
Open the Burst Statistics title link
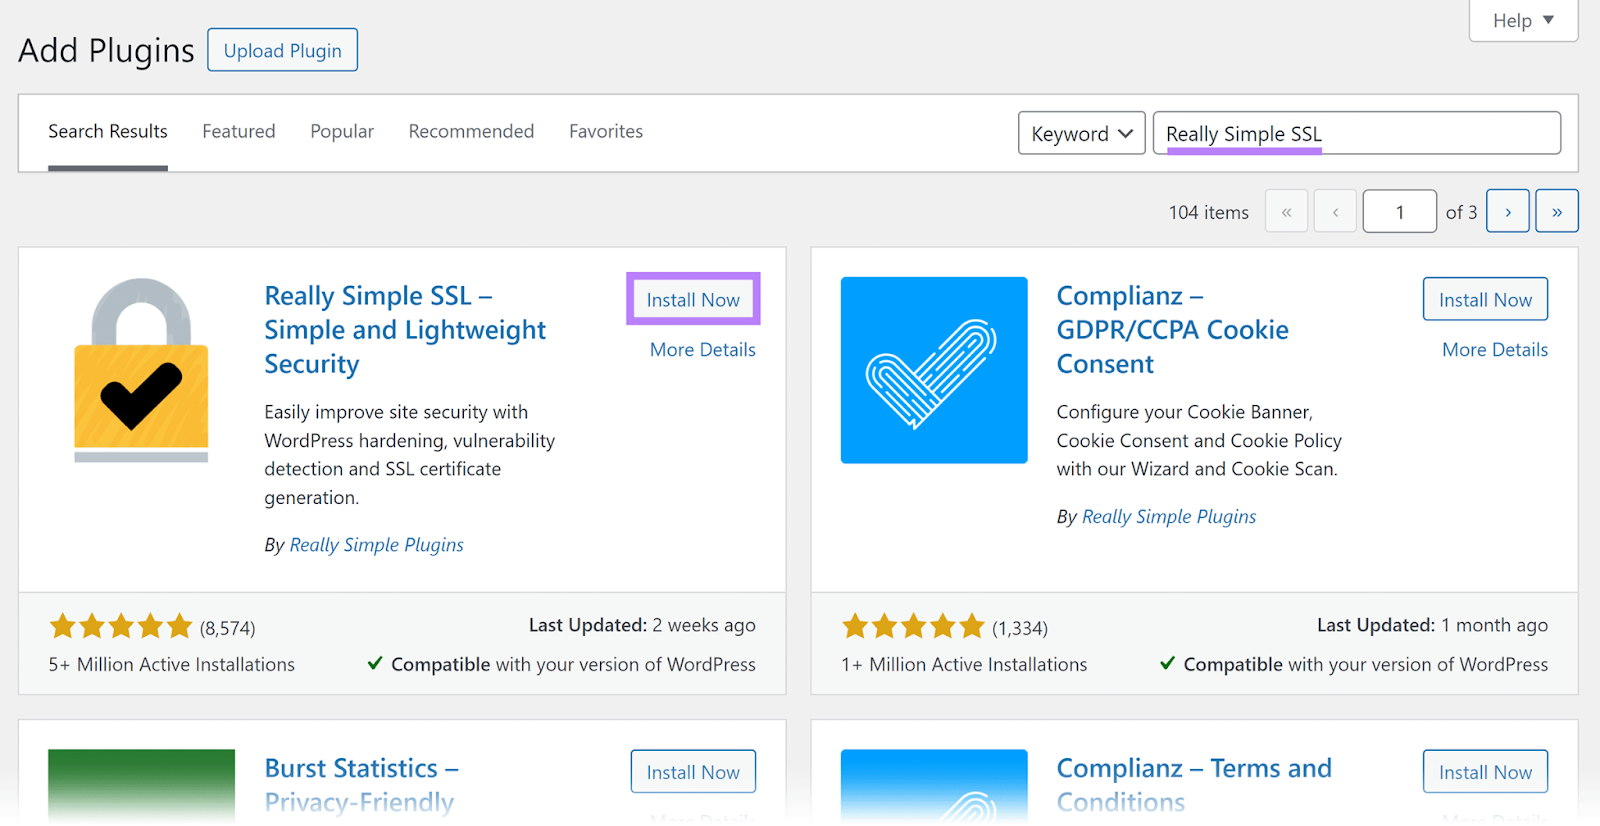[x=361, y=785]
